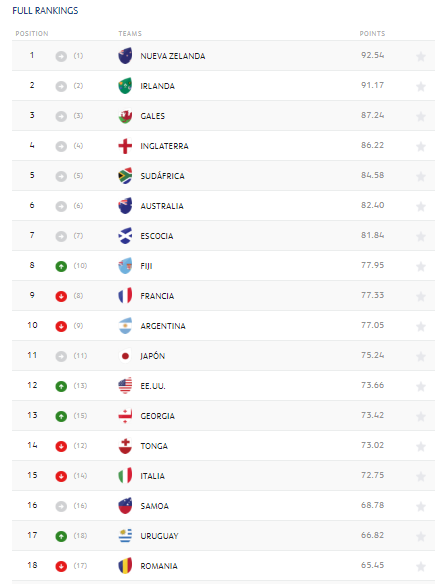Click the Romania flag icon
Viewport: 448px width, 584px height.
pyautogui.click(x=125, y=566)
